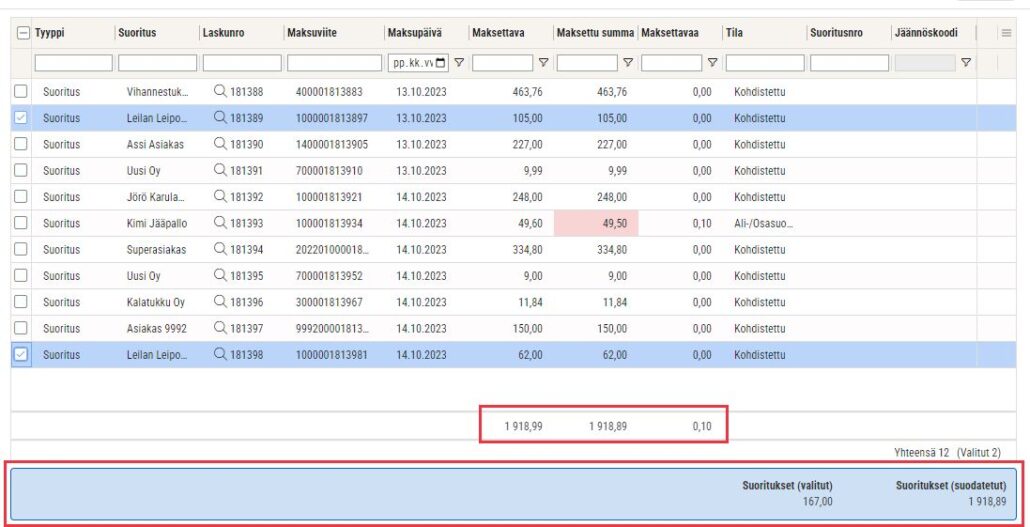1030x527 pixels.
Task: Open invoice 181388 via magnifier icon
Action: (220, 92)
